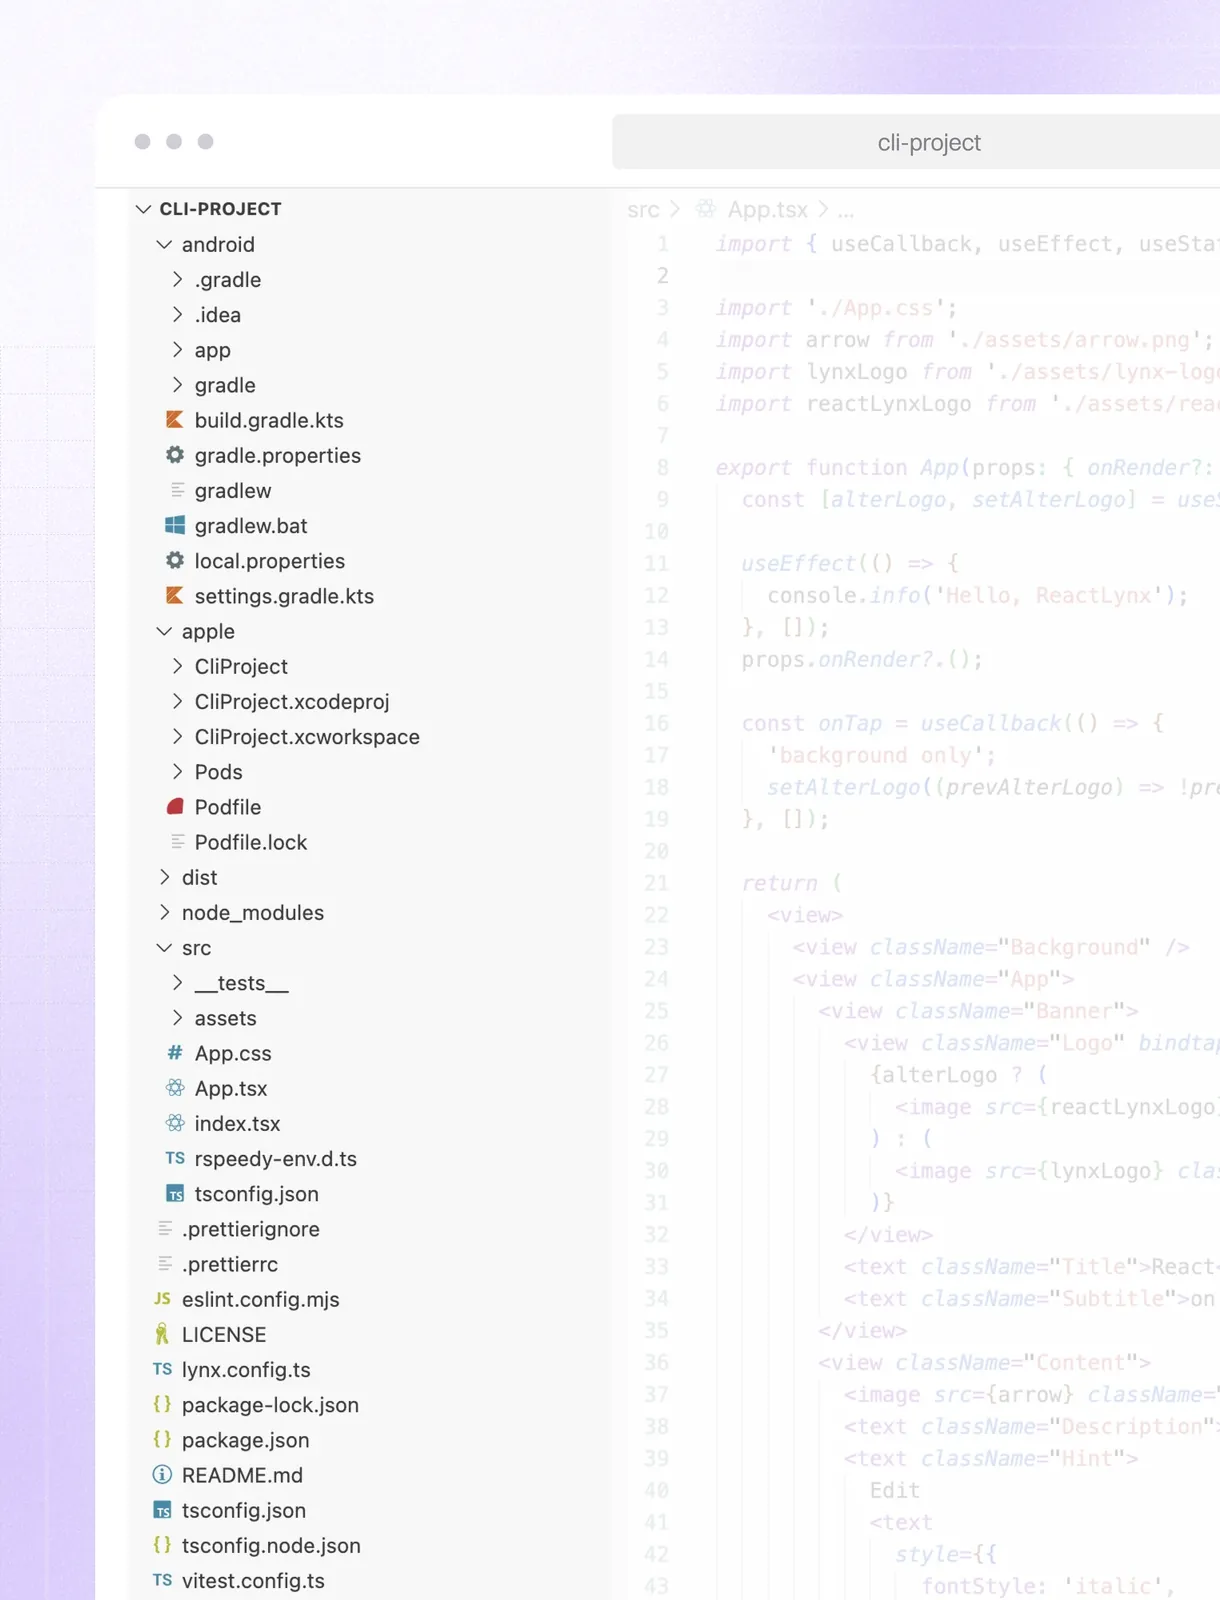
Task: Expand the .idea folder chevron
Action: [x=177, y=314]
